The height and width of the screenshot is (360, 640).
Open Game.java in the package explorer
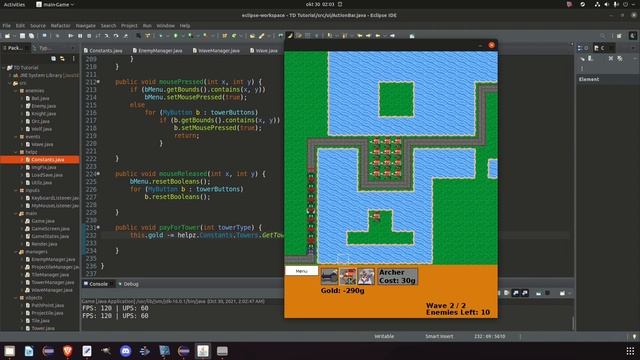(x=40, y=221)
